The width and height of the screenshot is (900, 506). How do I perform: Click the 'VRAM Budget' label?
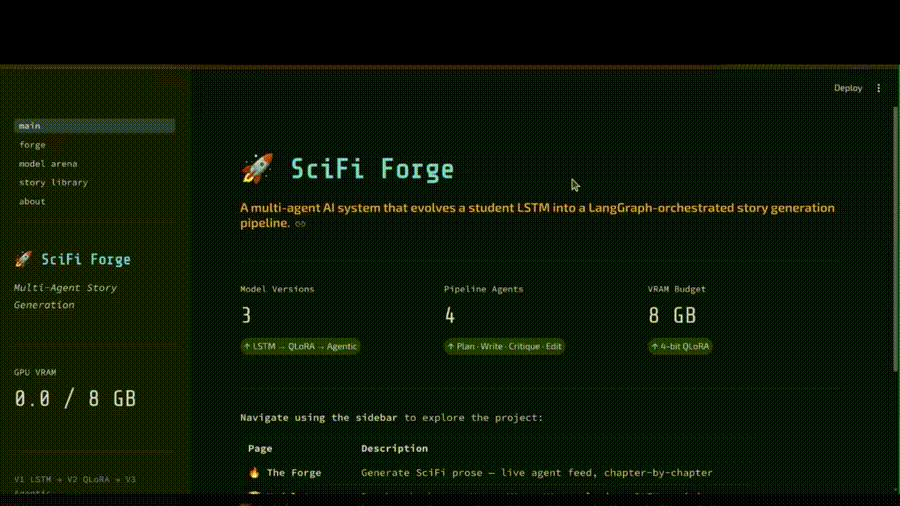(677, 289)
